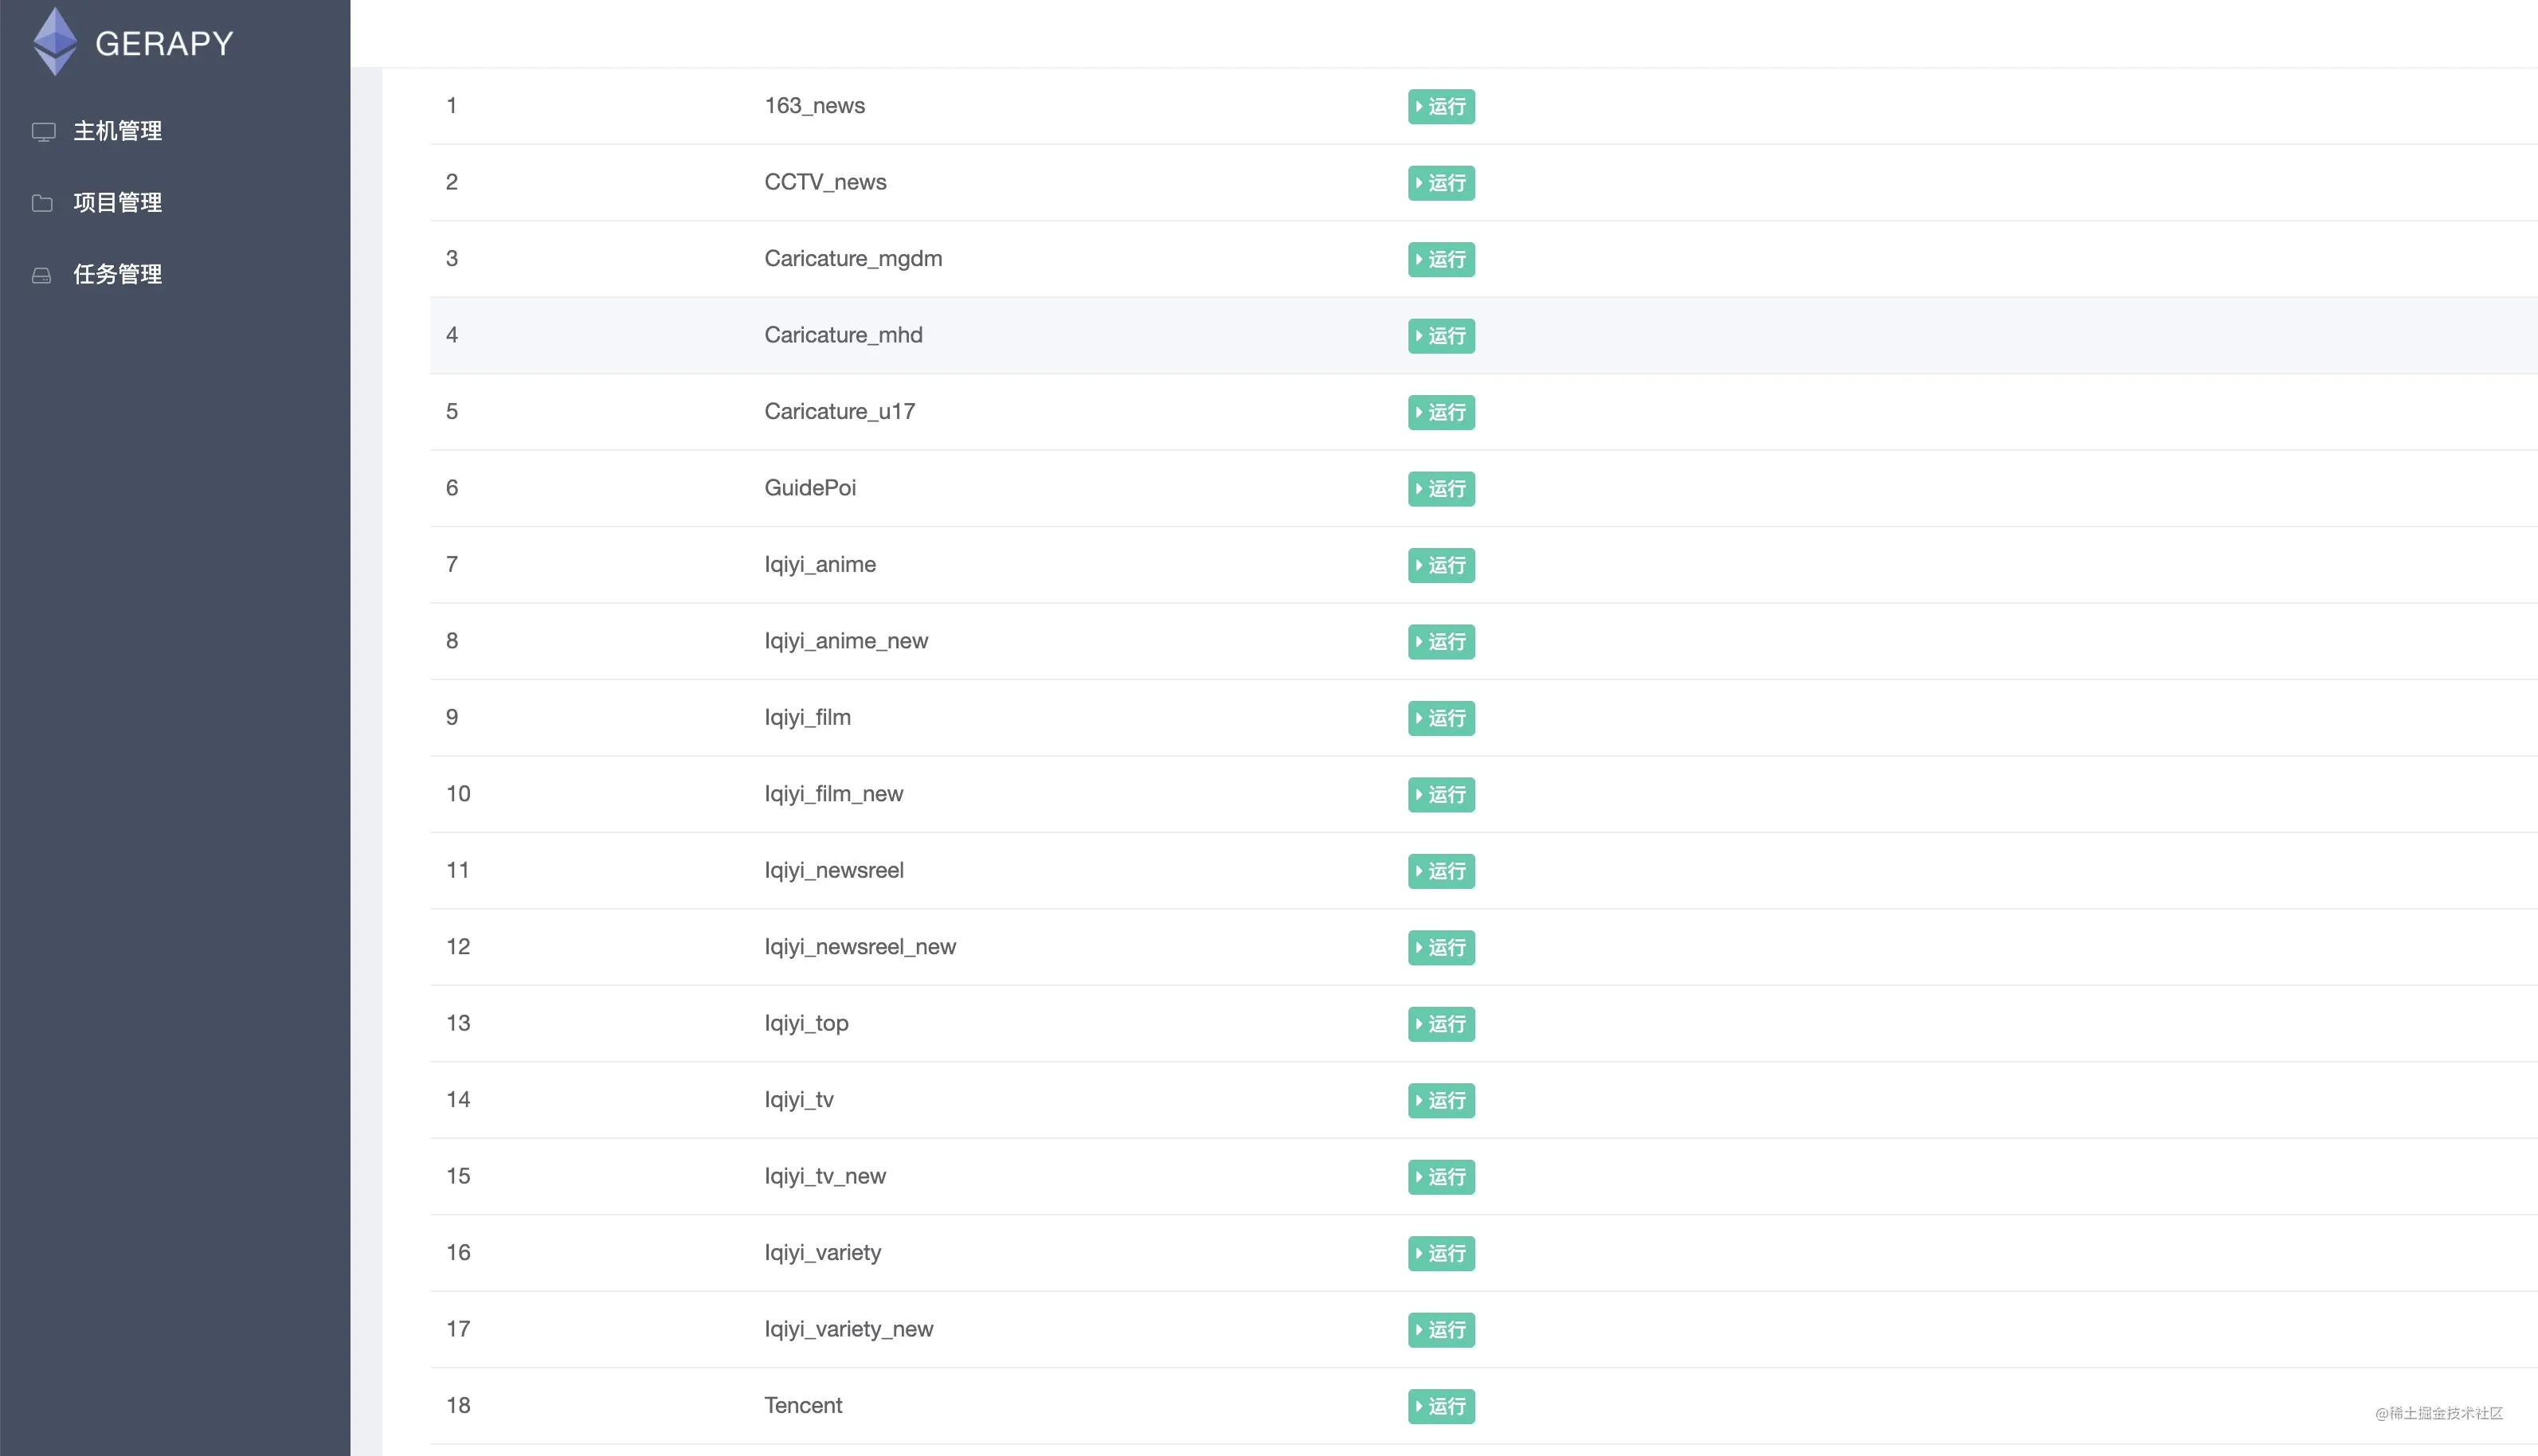Run the 163_news spider
The width and height of the screenshot is (2538, 1456).
coord(1441,106)
